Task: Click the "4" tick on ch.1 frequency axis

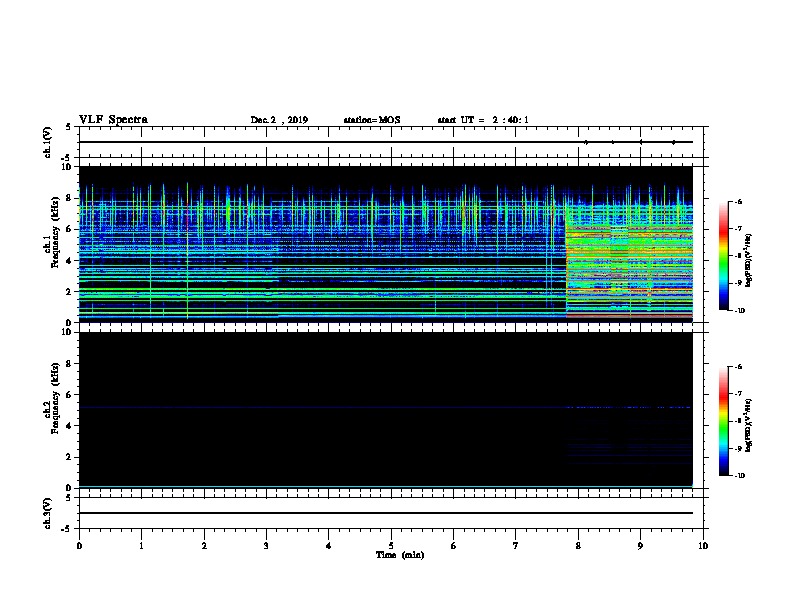Action: [x=70, y=261]
